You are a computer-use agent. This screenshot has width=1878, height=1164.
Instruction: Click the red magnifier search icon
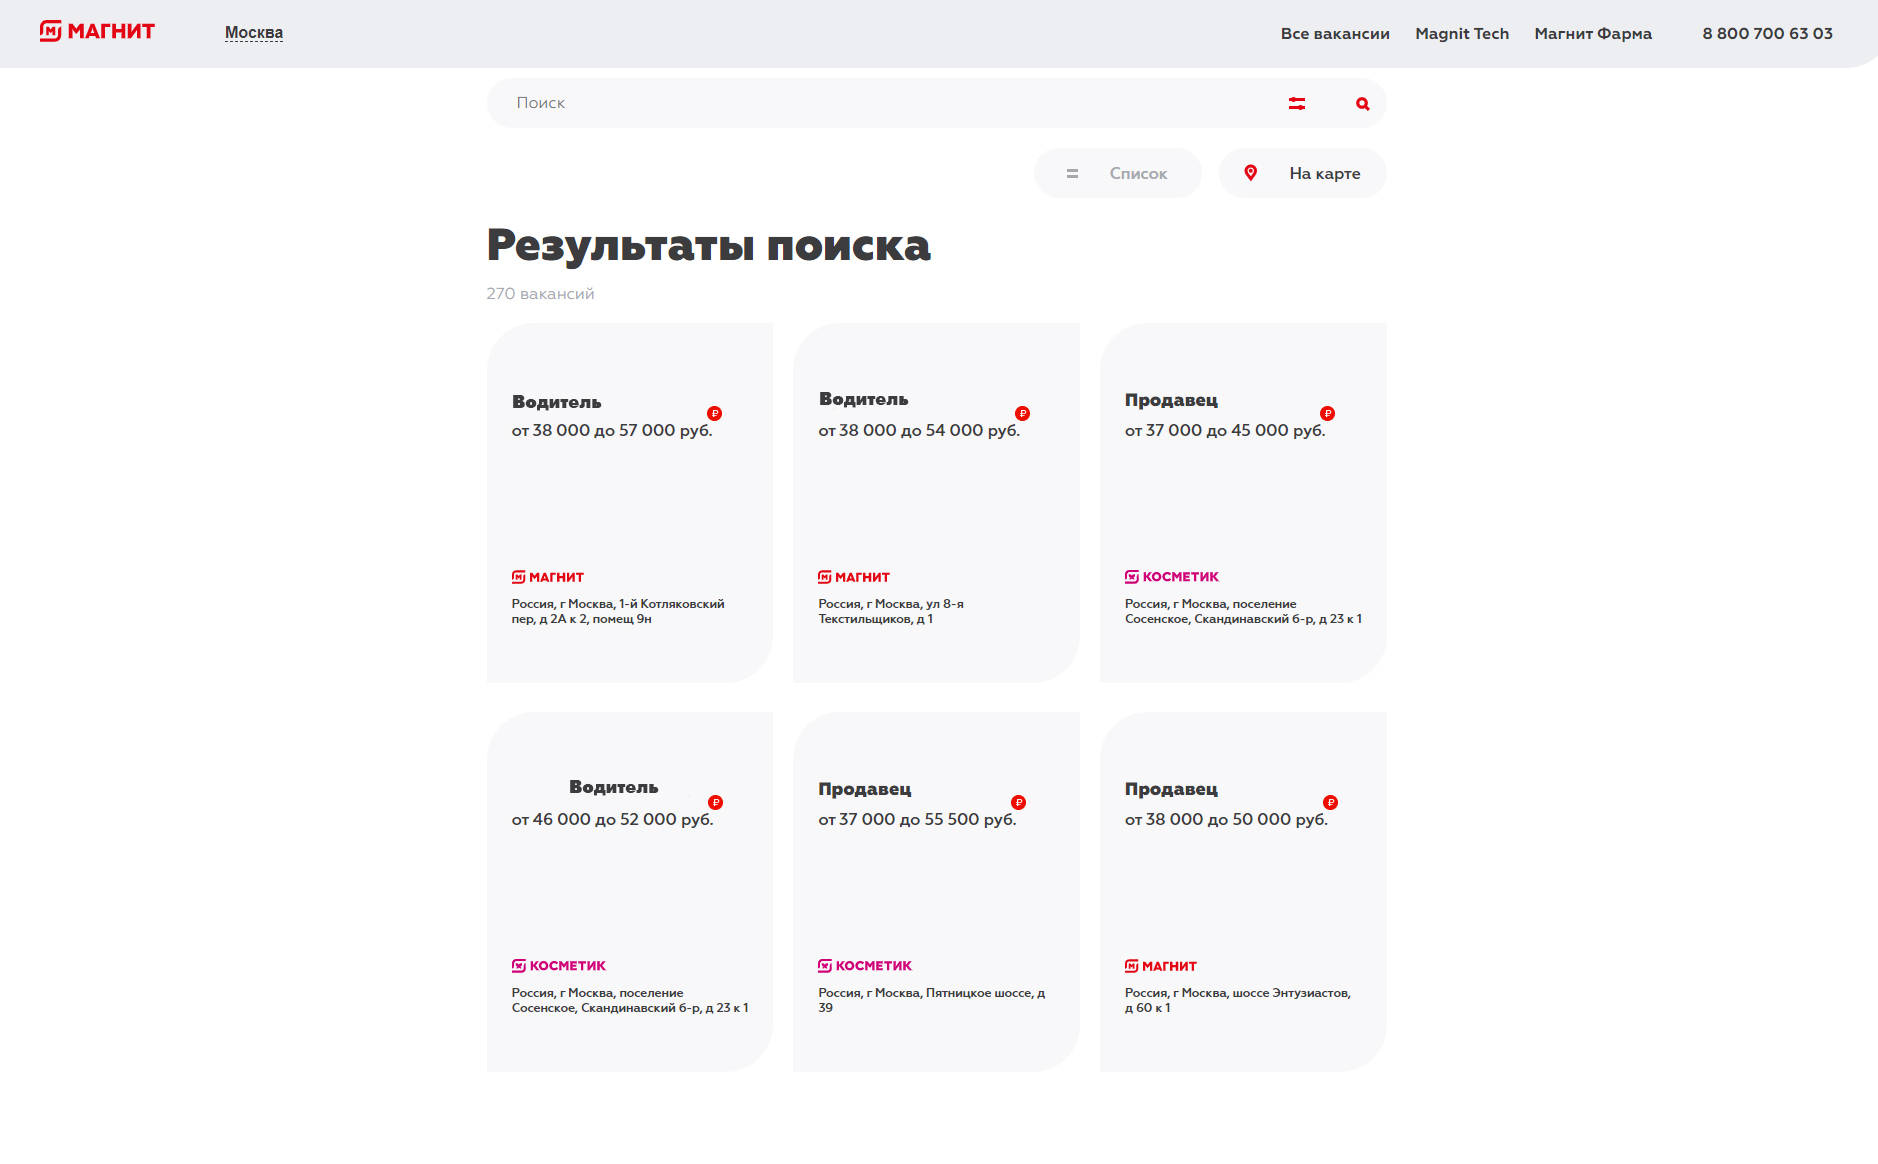click(x=1362, y=103)
